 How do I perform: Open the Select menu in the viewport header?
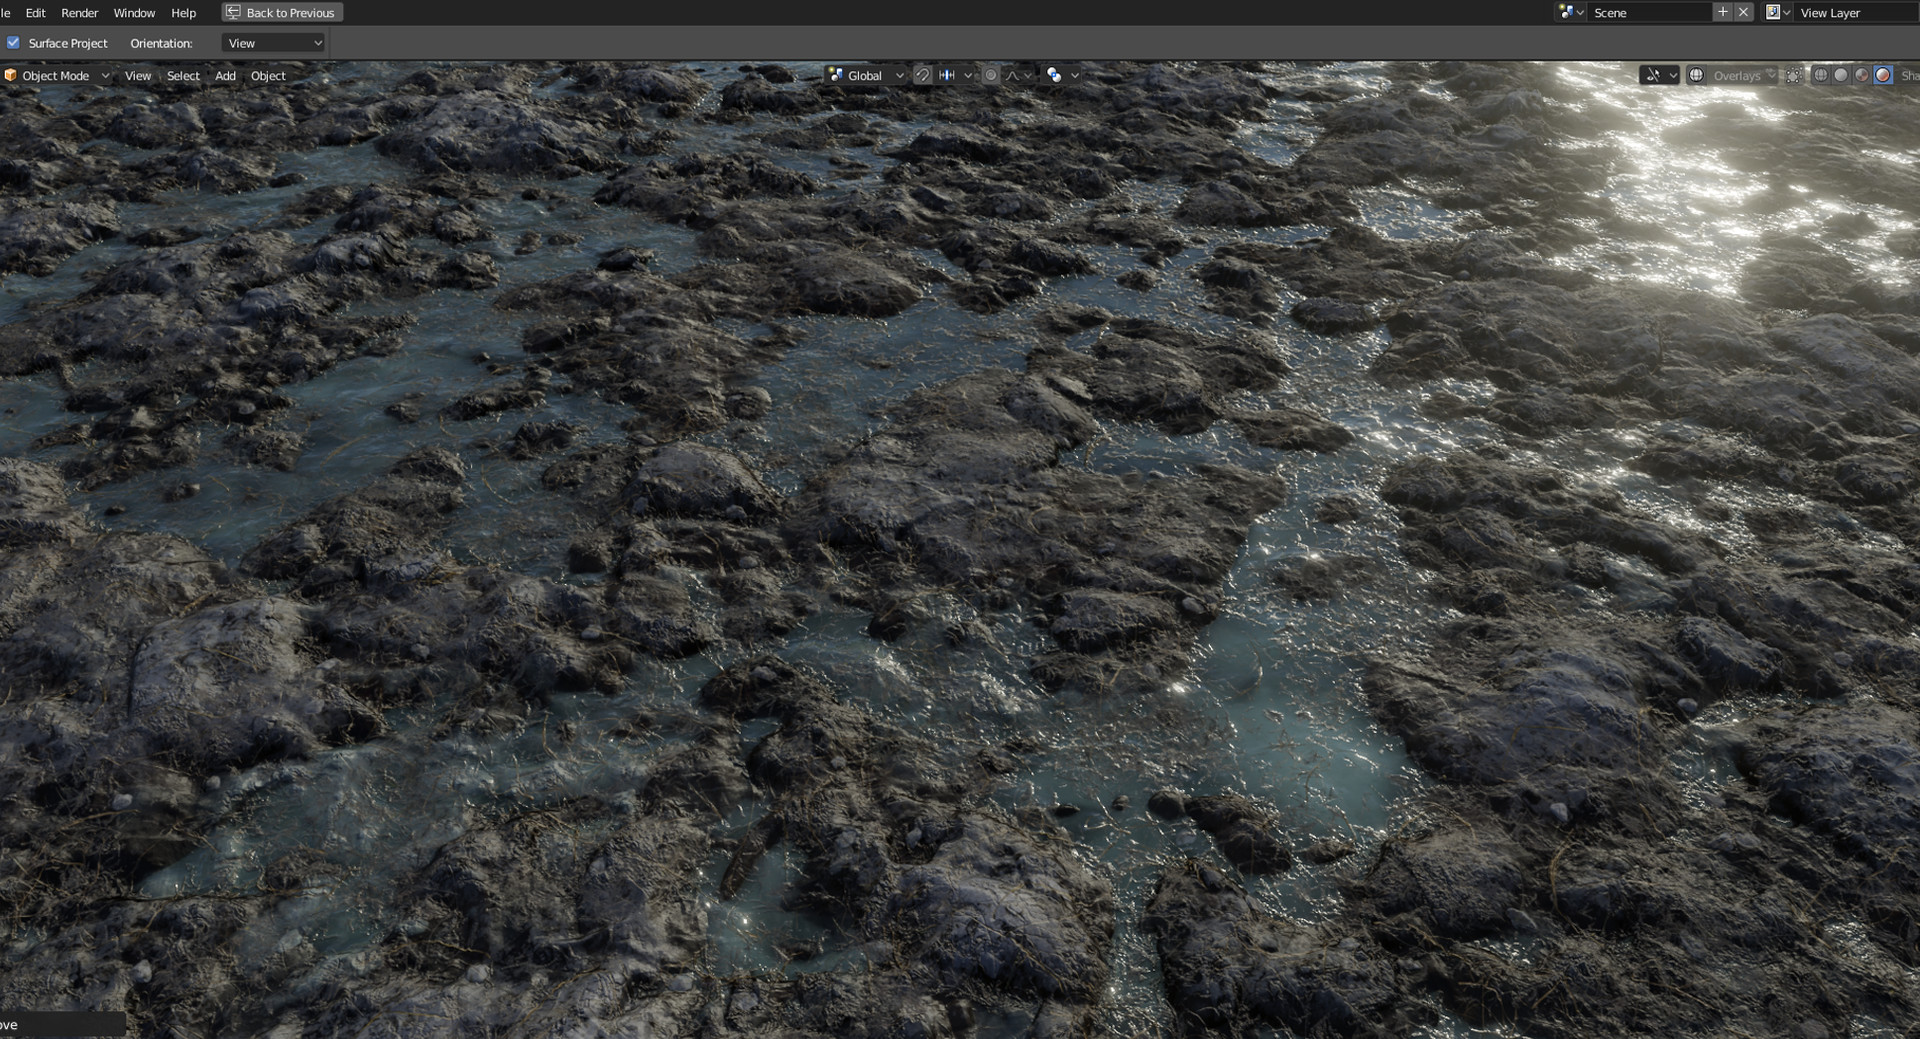click(x=183, y=75)
